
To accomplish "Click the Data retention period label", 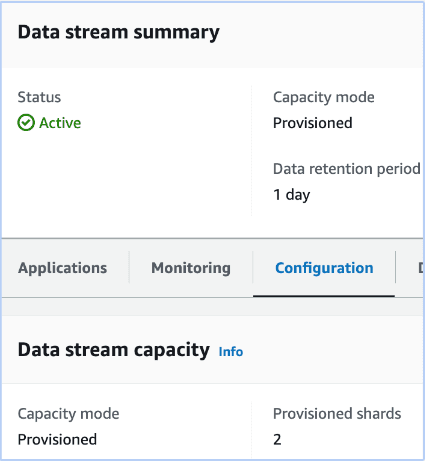I will 347,169.
